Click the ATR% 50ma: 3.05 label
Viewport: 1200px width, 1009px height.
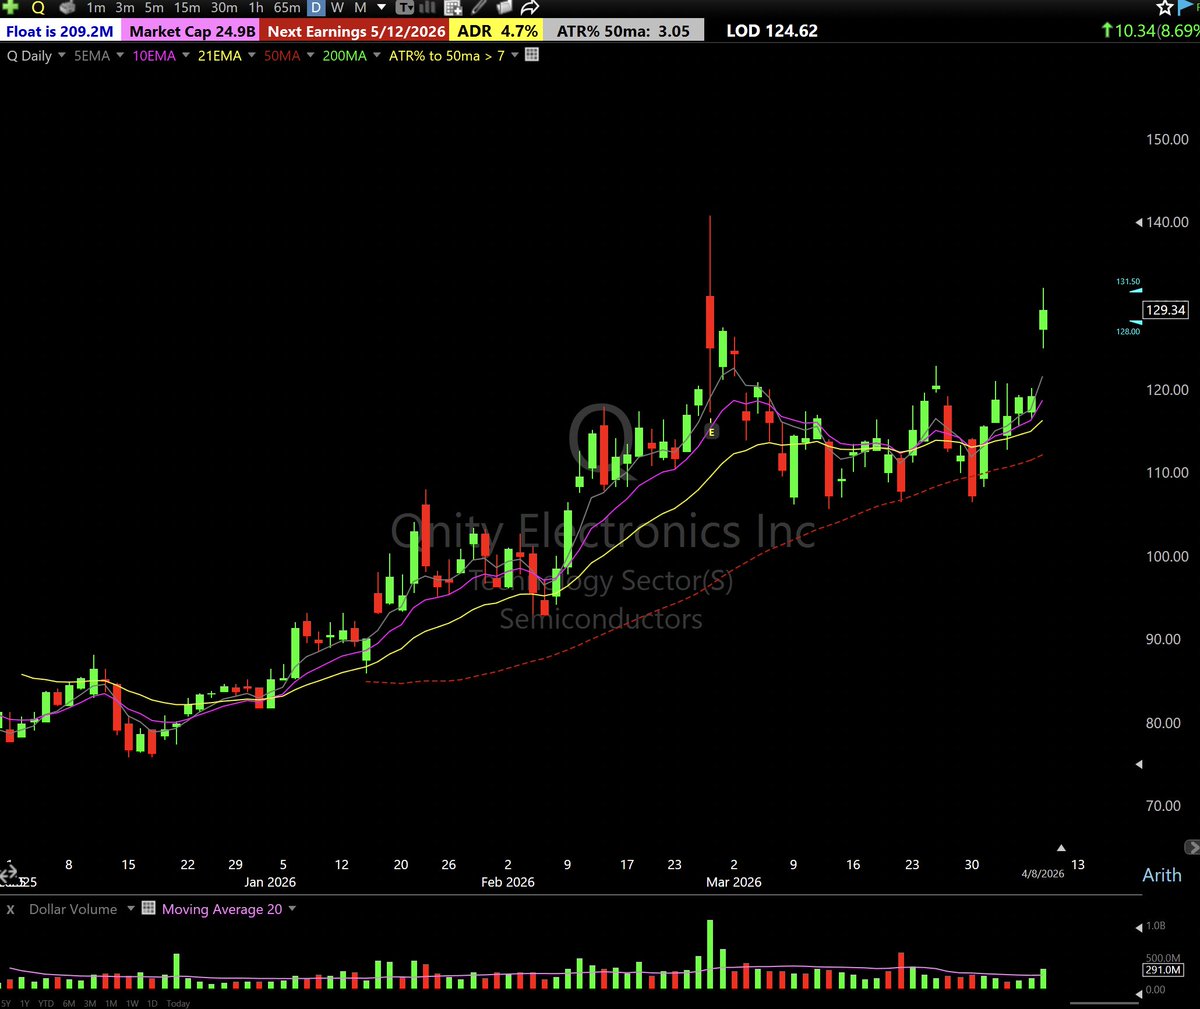[x=623, y=31]
